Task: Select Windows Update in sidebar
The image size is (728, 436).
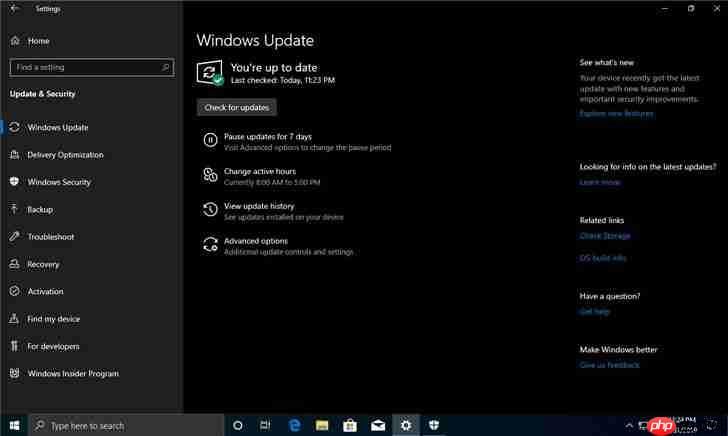Action: pyautogui.click(x=58, y=127)
